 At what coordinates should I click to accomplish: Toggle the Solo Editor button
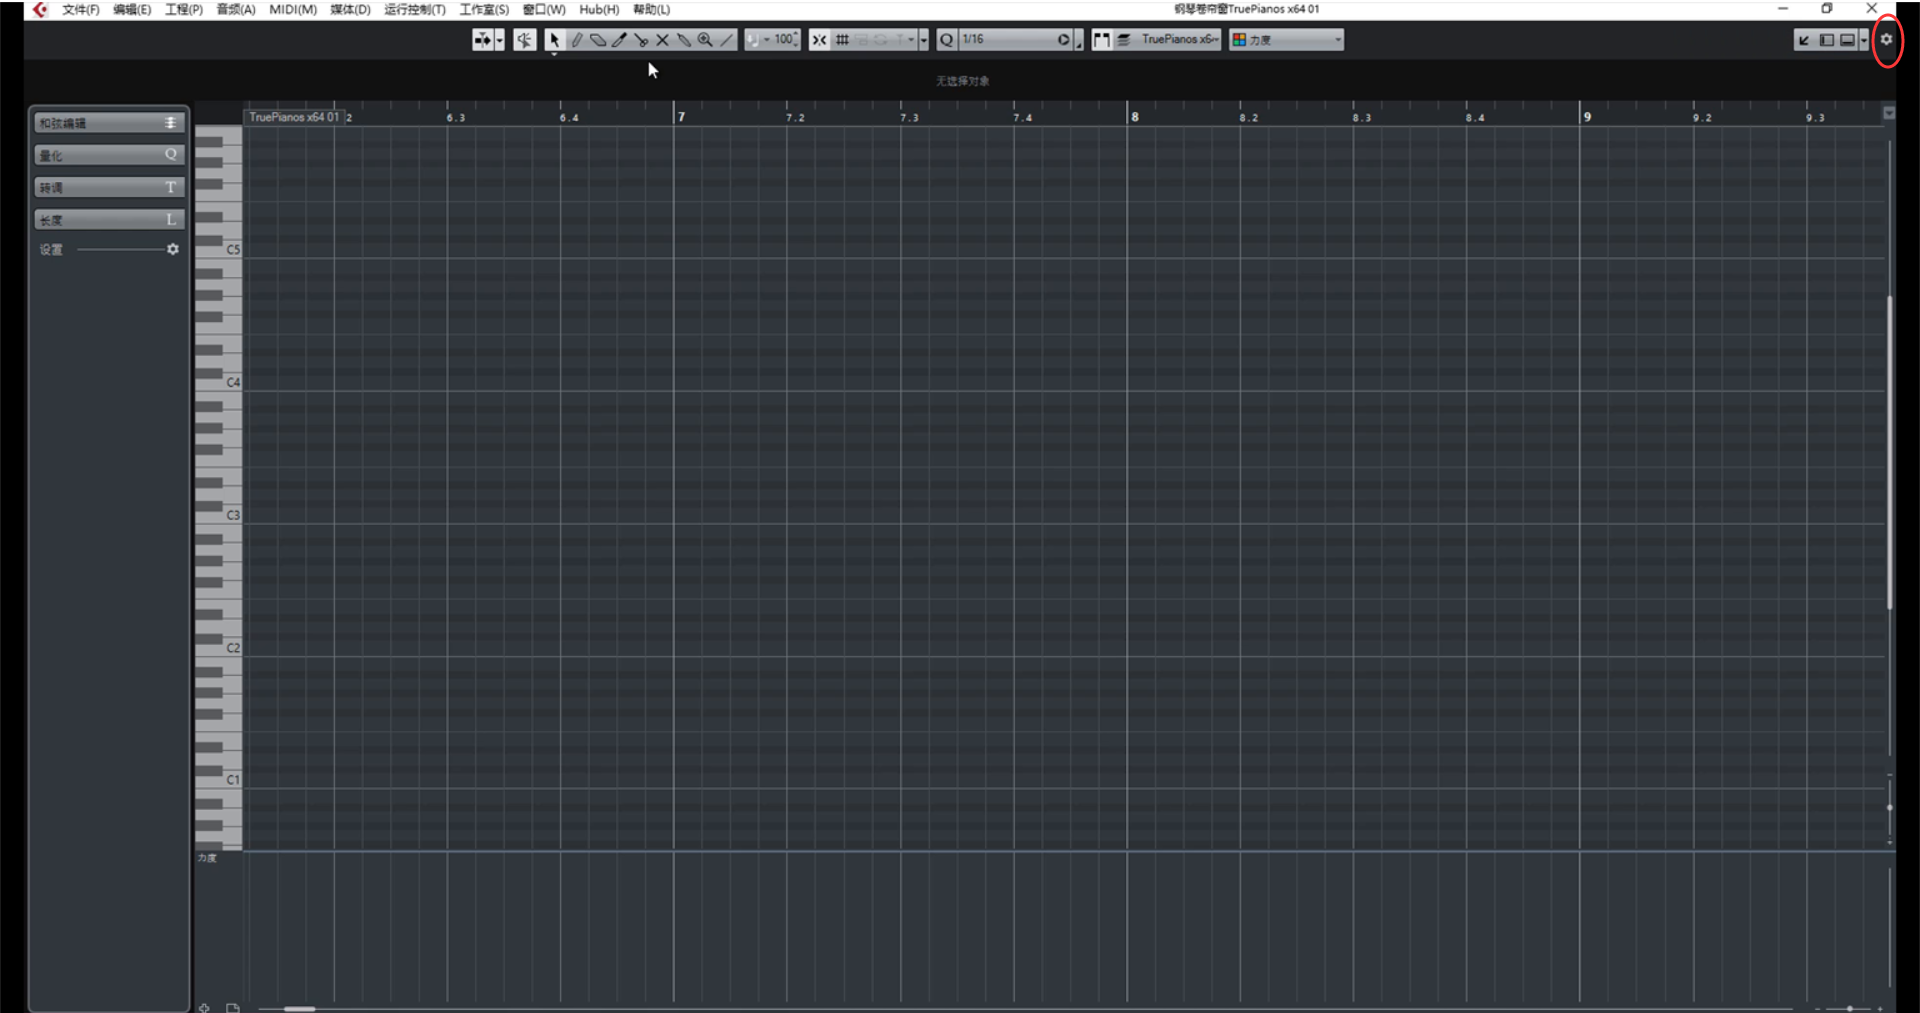click(x=483, y=40)
